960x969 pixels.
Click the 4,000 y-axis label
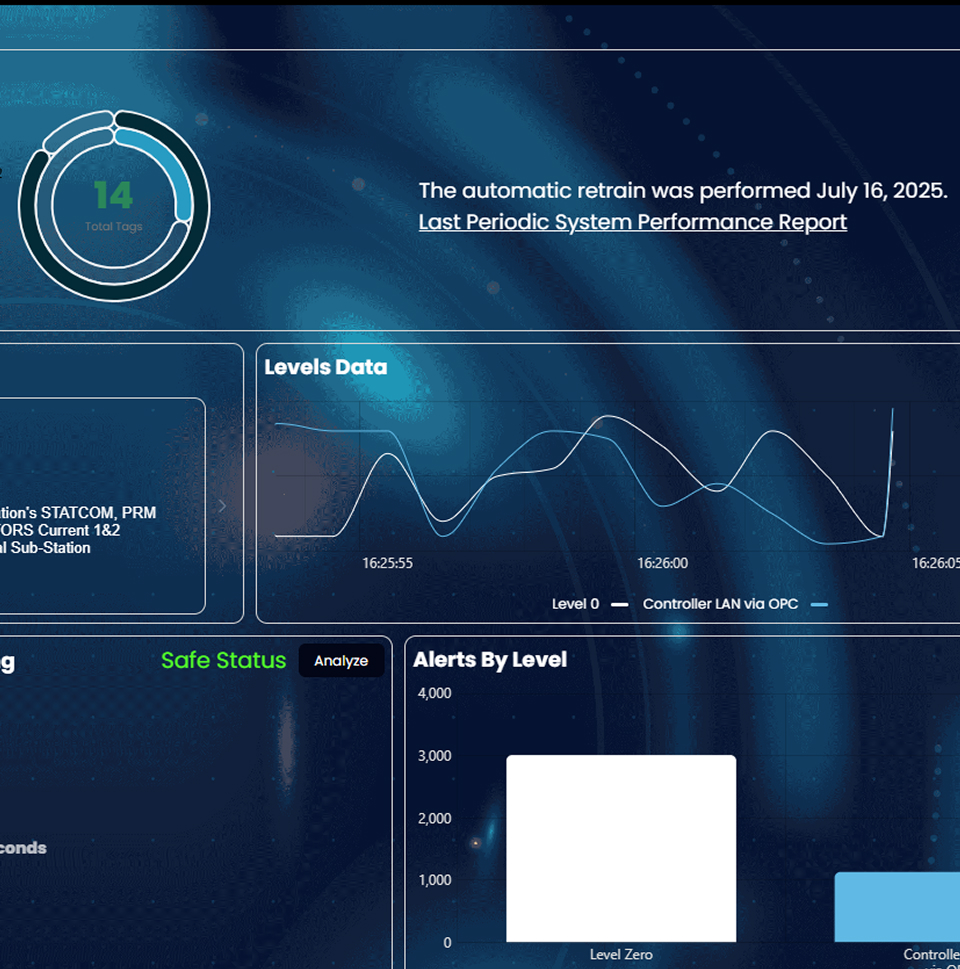pyautogui.click(x=435, y=693)
